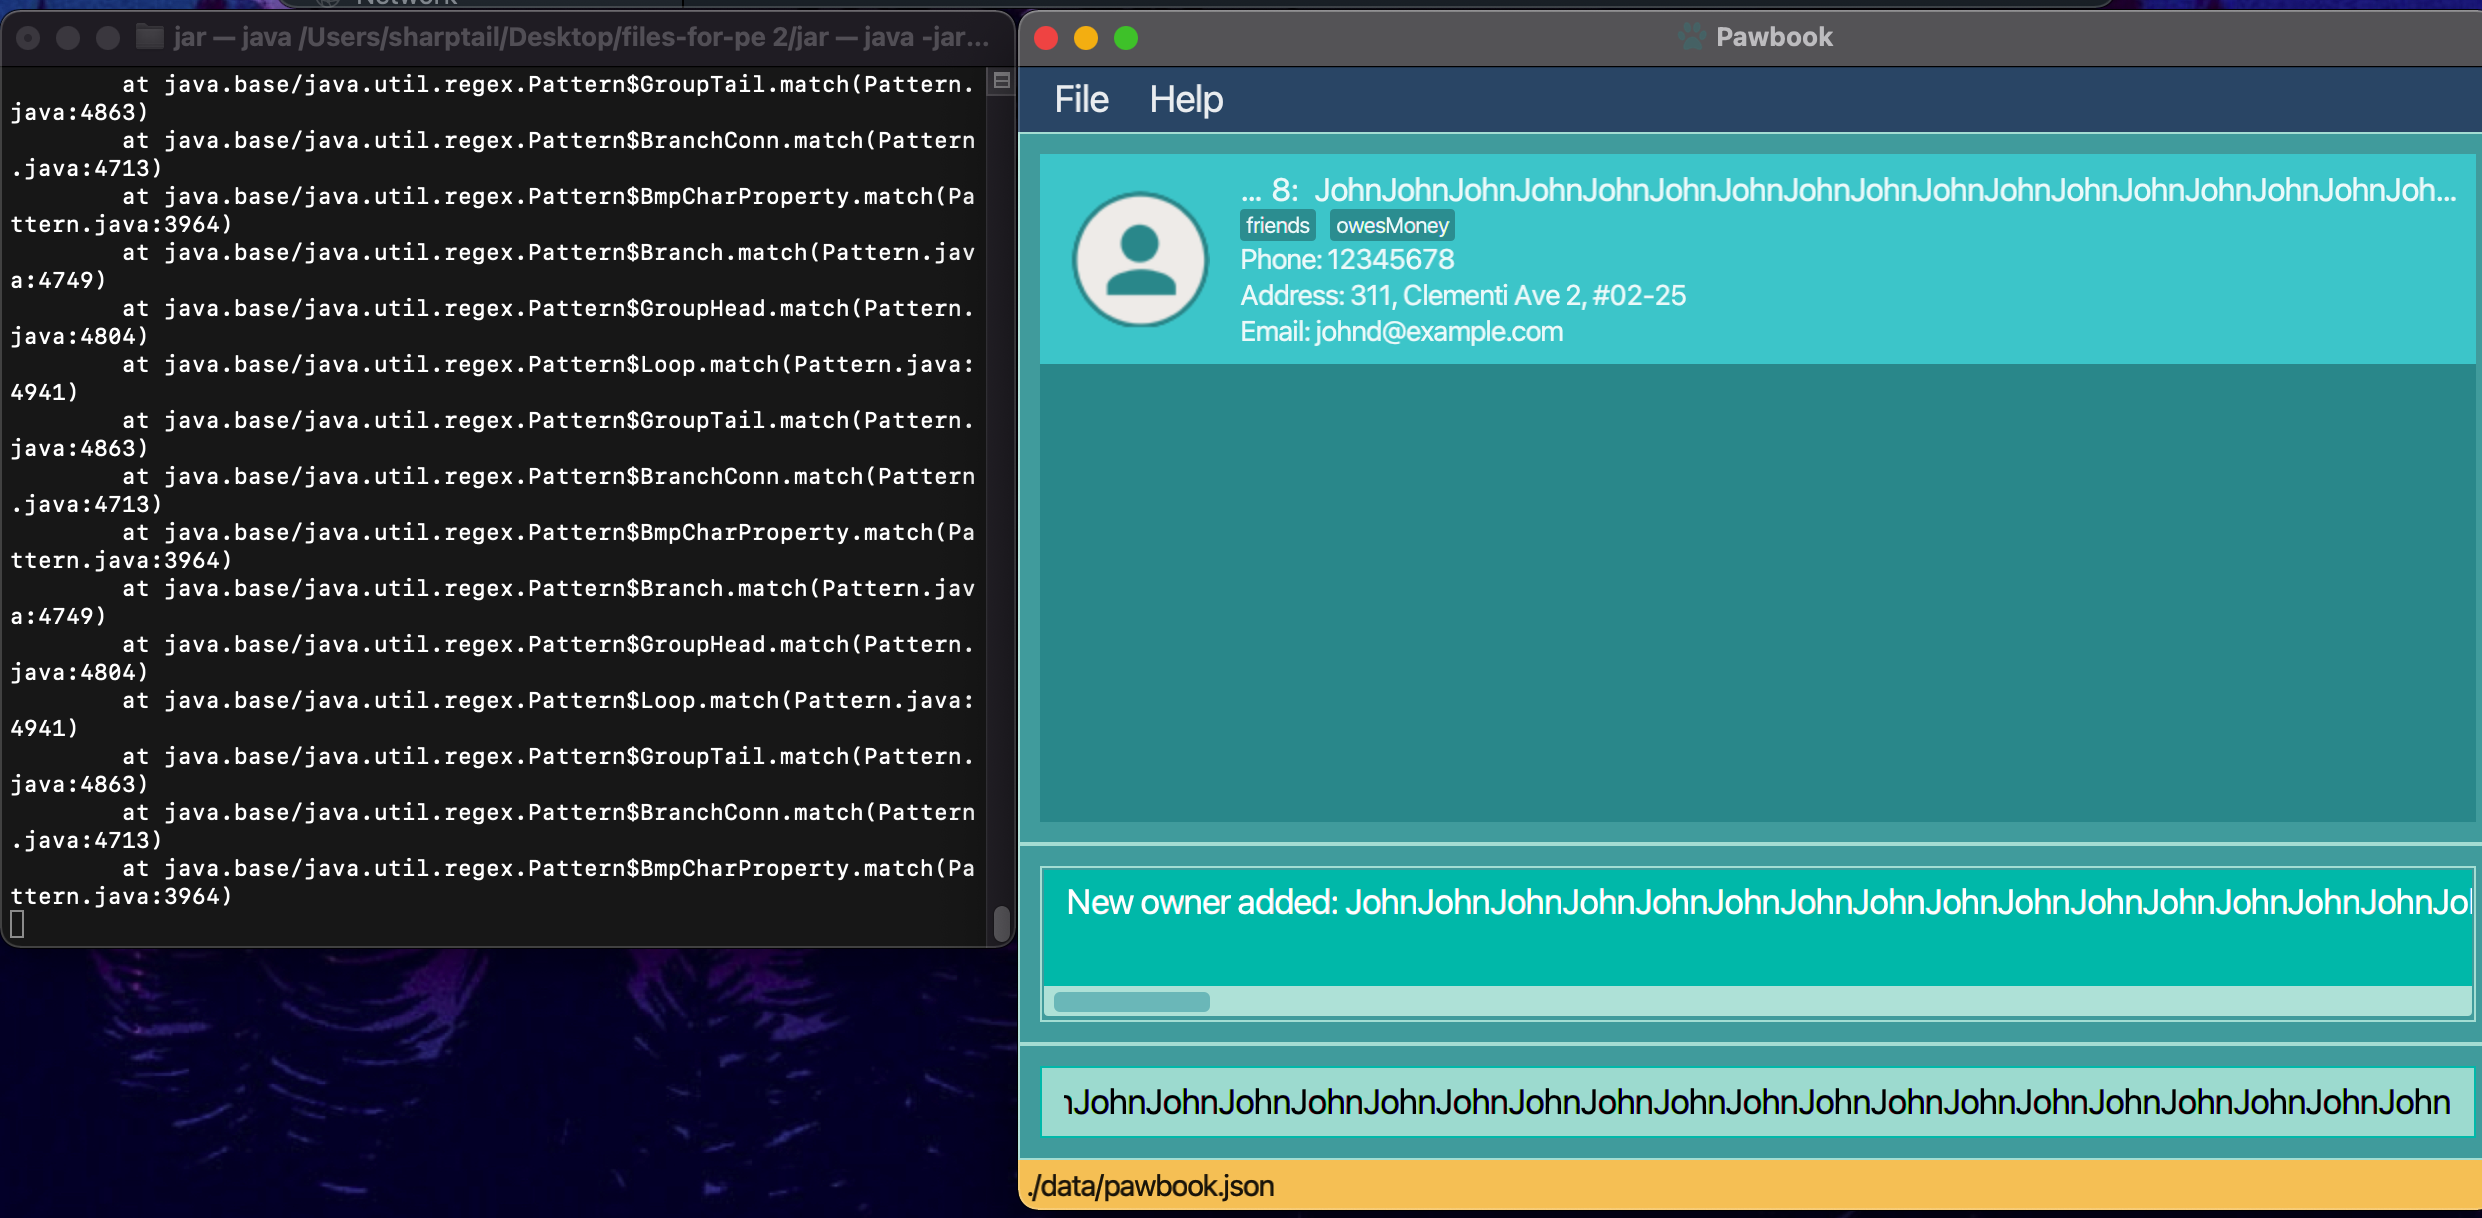Screen dimensions: 2482x1218
Task: Open the Help menu
Action: (x=1185, y=100)
